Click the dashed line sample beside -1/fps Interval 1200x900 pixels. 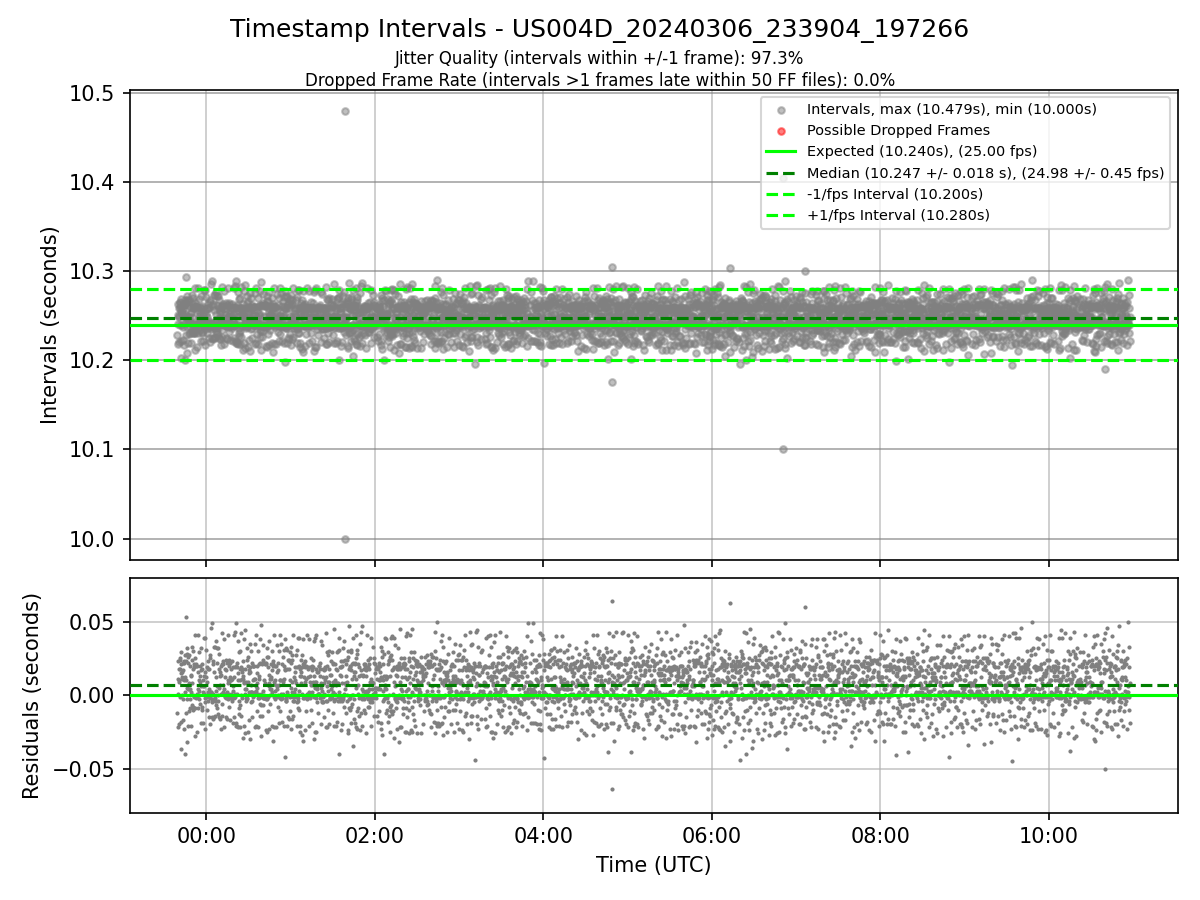pos(782,194)
